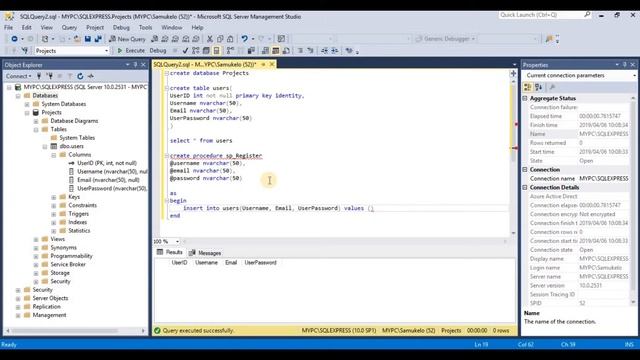640x360 pixels.
Task: Pin the Object Explorer panel
Action: click(136, 65)
